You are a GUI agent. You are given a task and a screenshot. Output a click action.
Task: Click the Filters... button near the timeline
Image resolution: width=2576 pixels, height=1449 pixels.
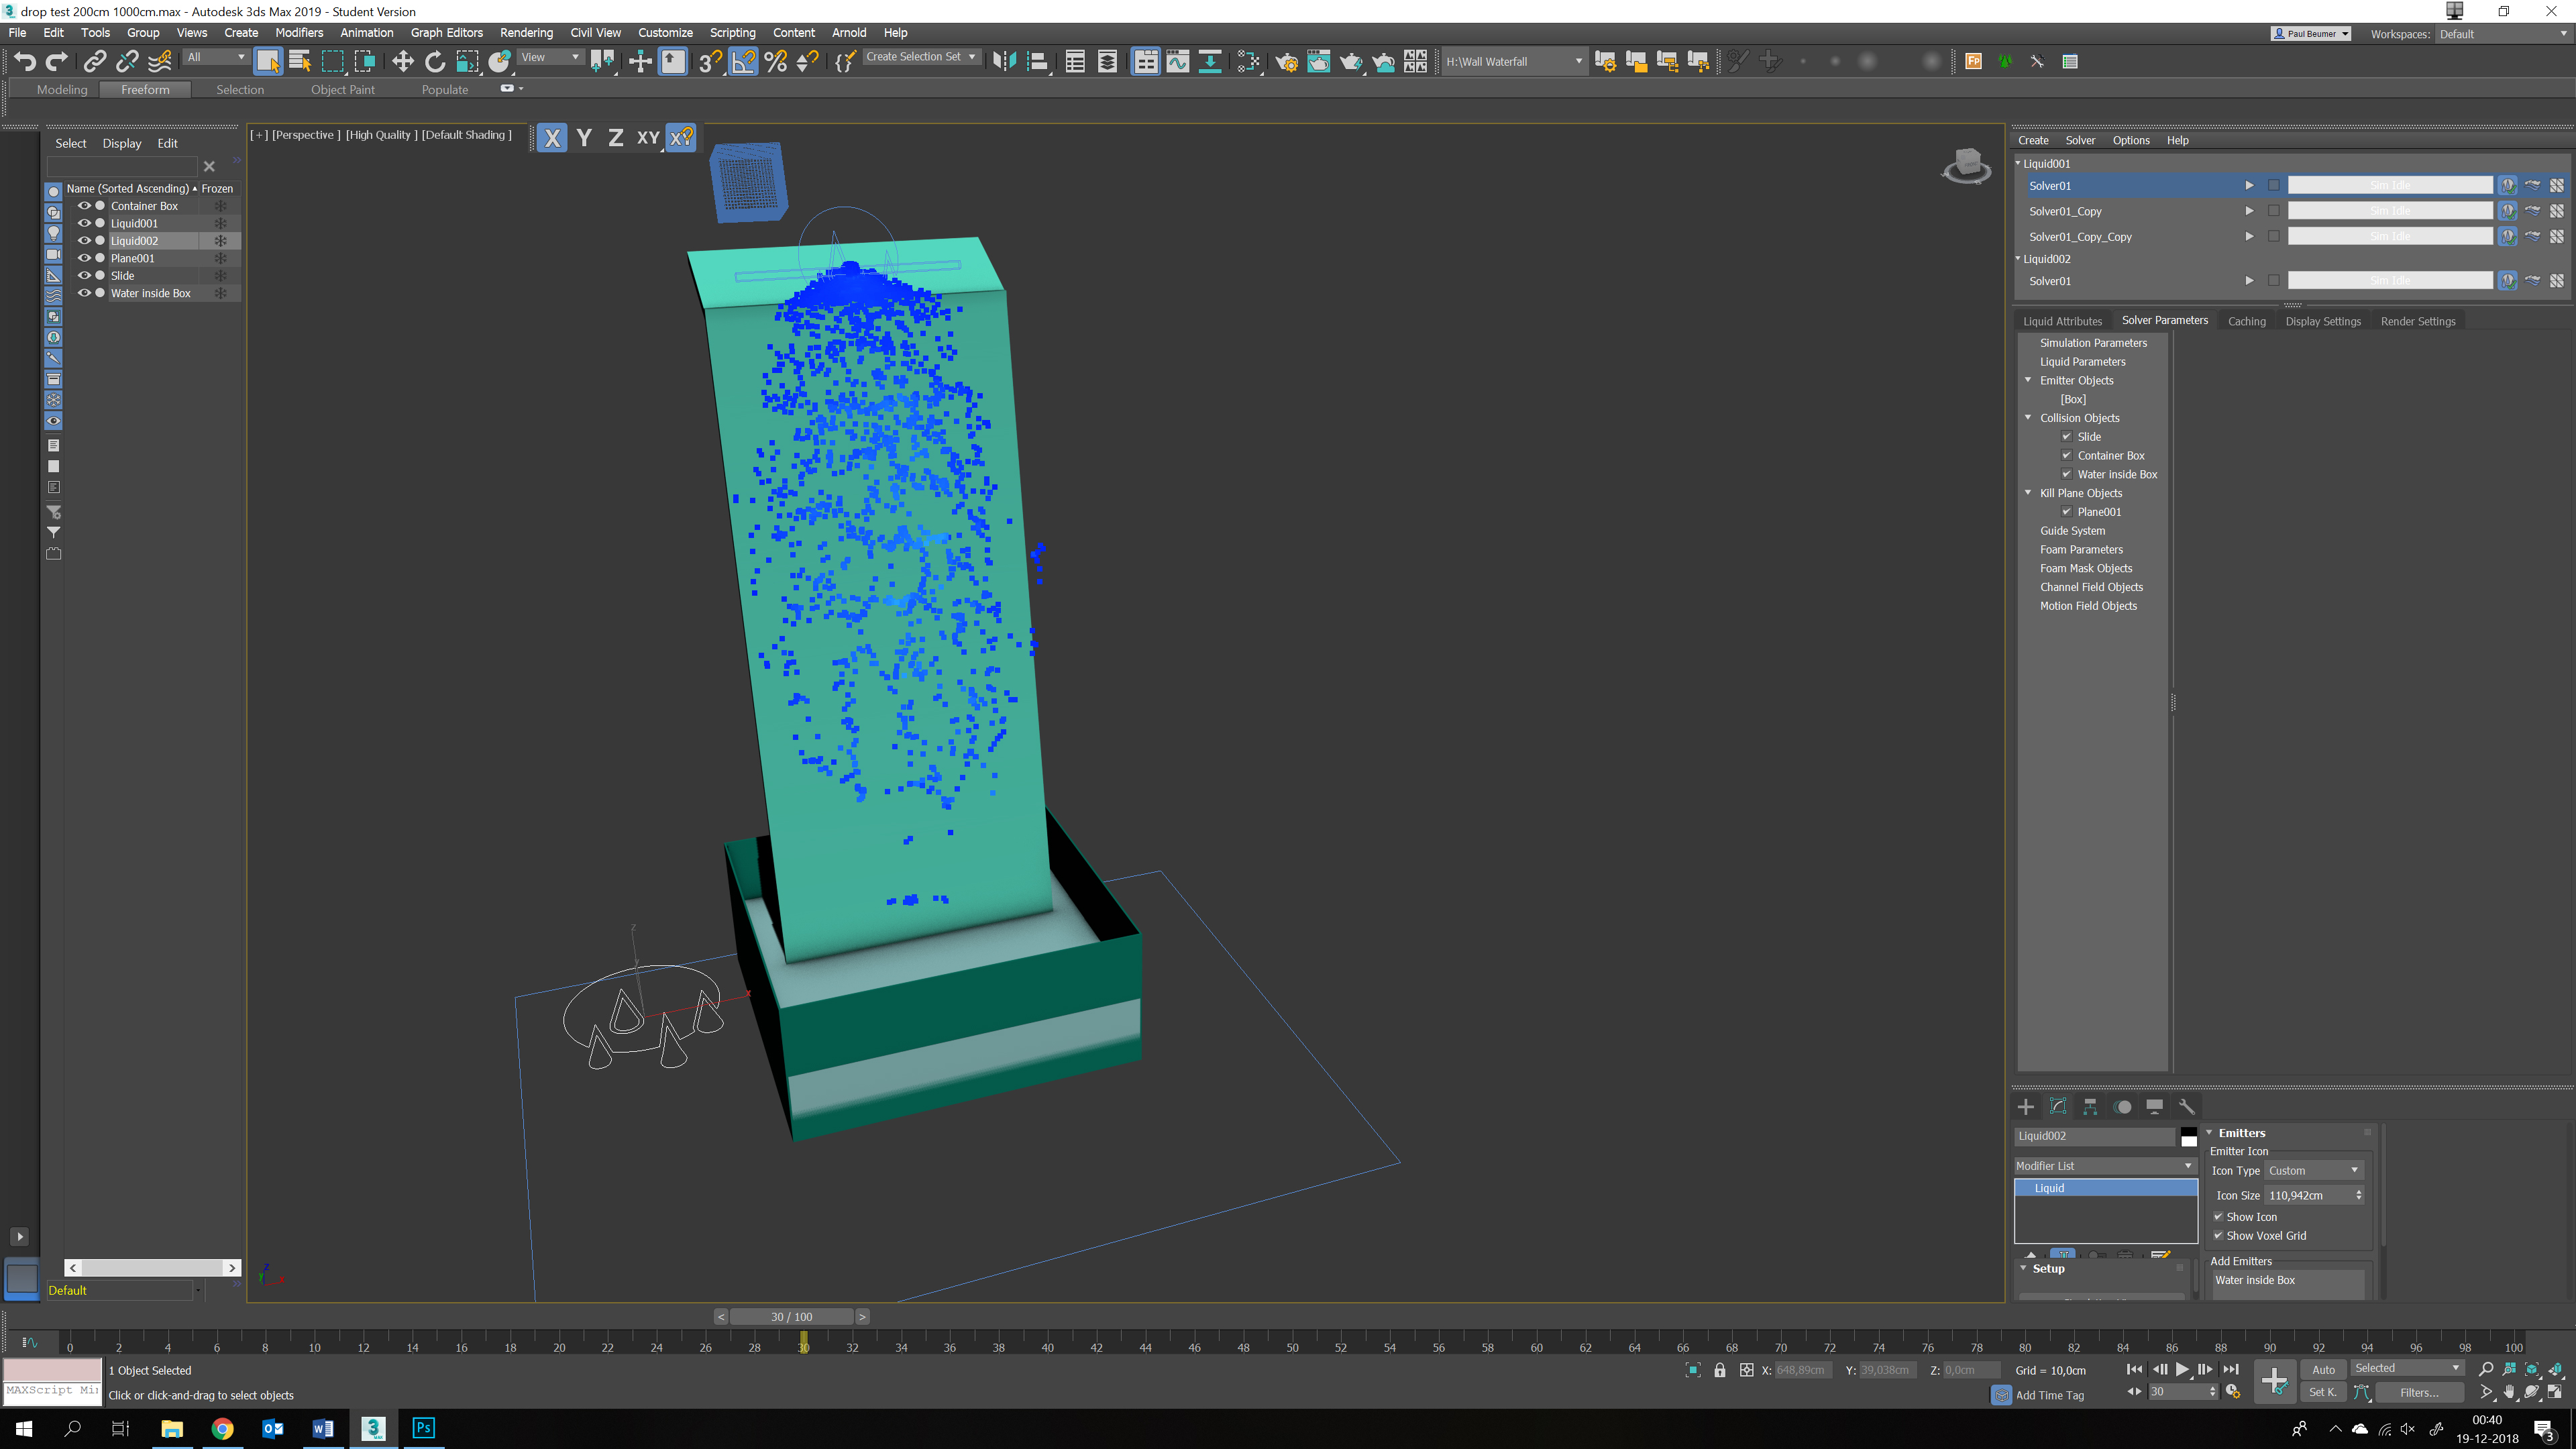tap(2419, 1392)
